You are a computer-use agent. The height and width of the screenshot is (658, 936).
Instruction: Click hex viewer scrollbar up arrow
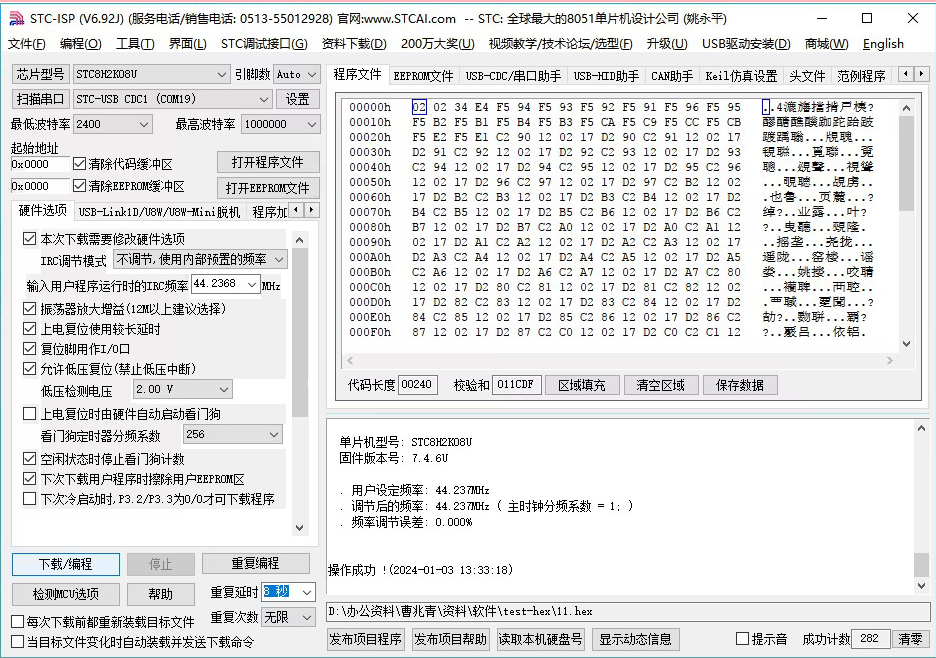906,108
